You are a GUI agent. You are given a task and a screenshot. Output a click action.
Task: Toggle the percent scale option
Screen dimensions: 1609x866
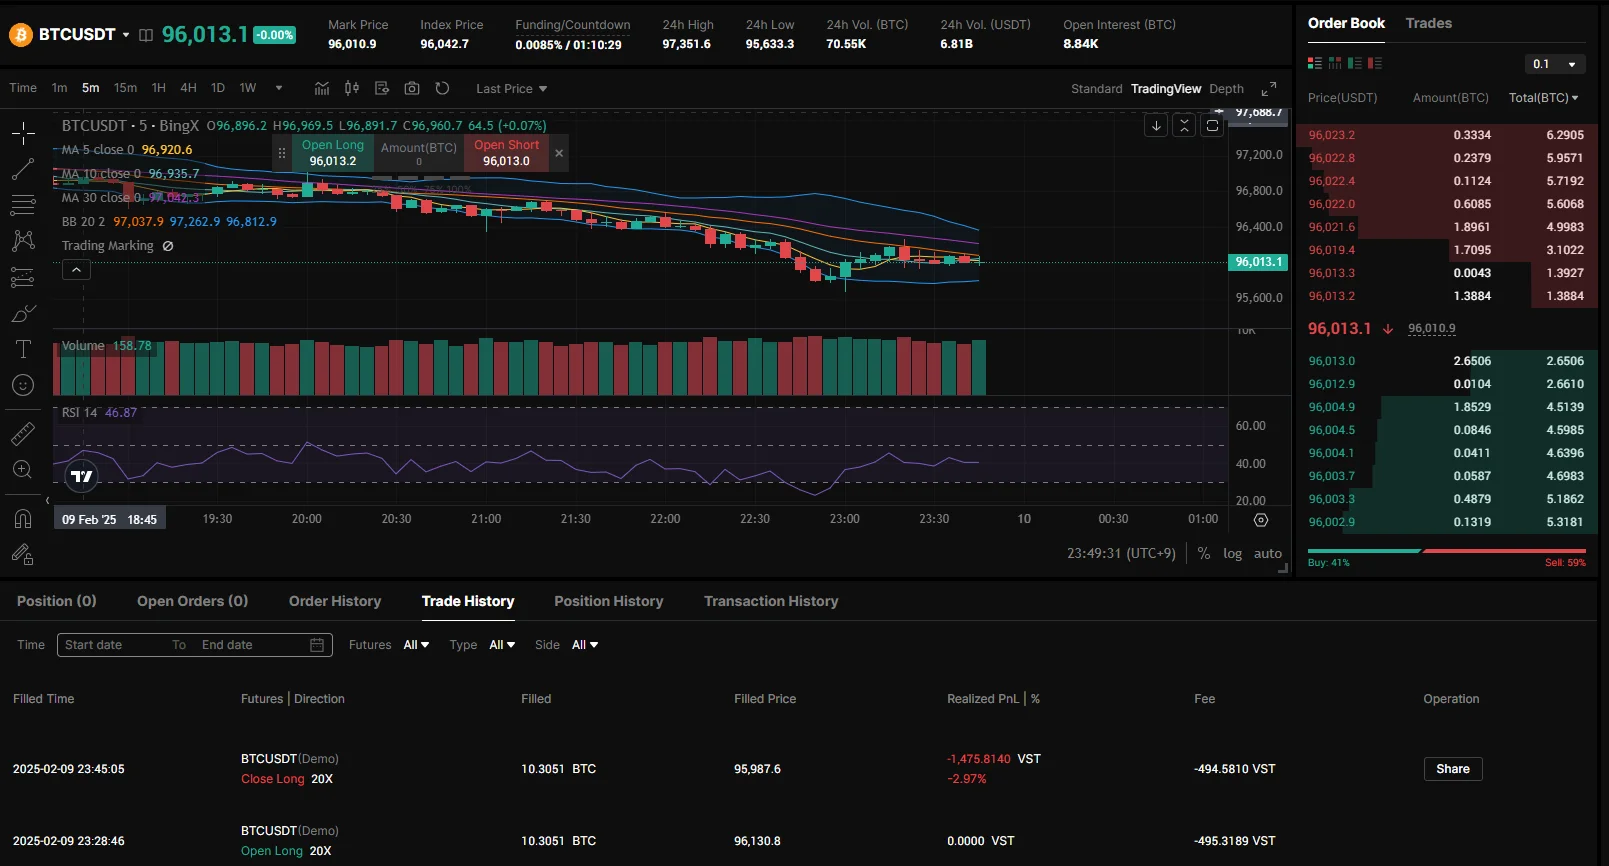pos(1204,553)
